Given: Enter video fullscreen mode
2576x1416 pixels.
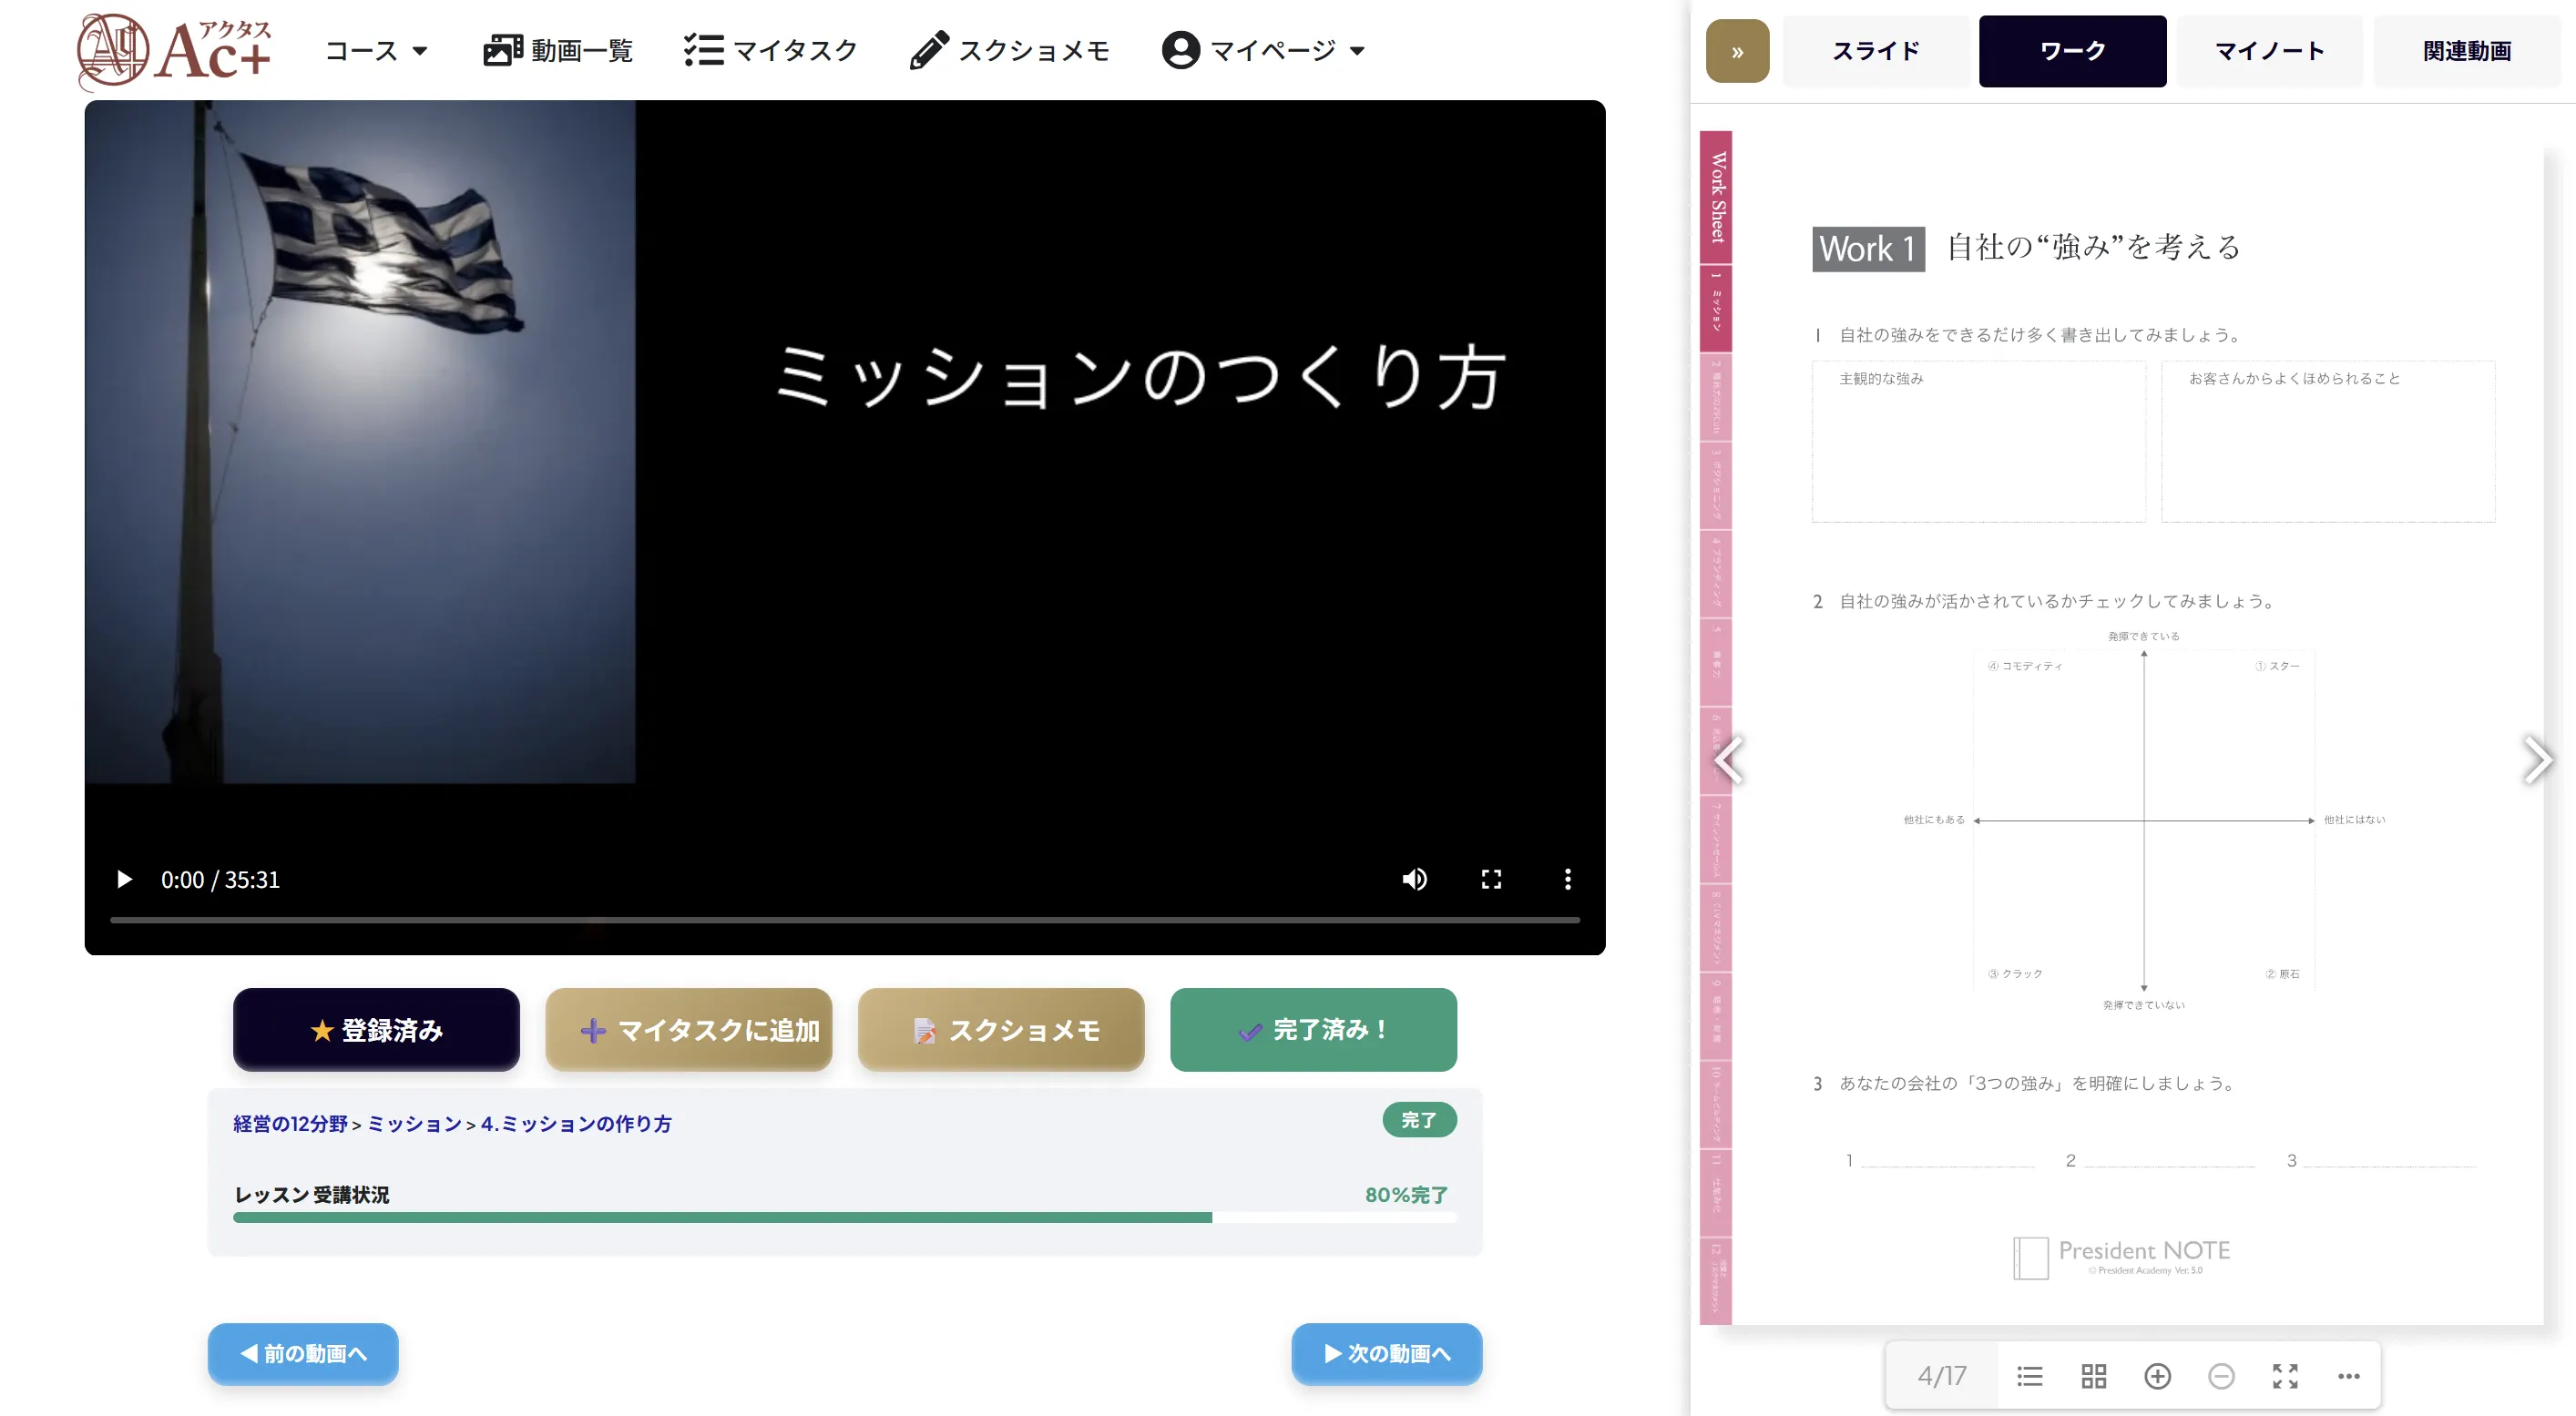Looking at the screenshot, I should click(1491, 879).
